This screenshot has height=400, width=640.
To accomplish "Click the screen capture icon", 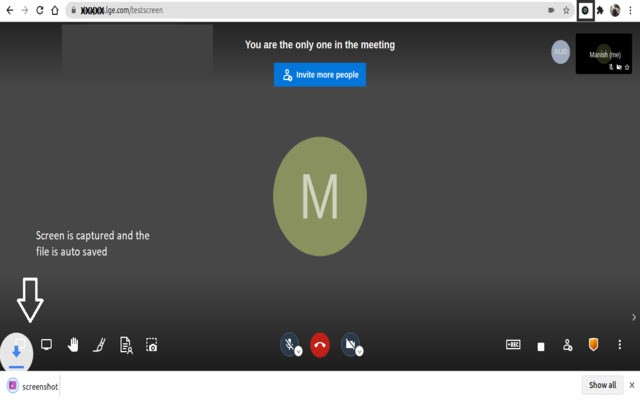I will (152, 345).
